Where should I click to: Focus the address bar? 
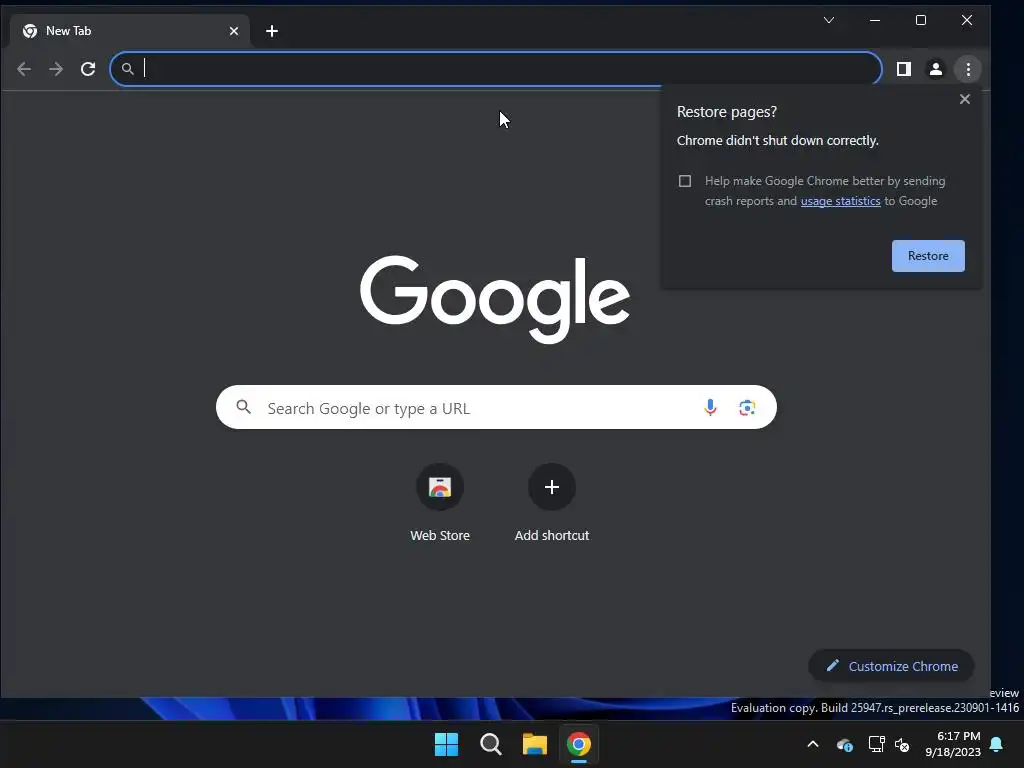[x=496, y=69]
